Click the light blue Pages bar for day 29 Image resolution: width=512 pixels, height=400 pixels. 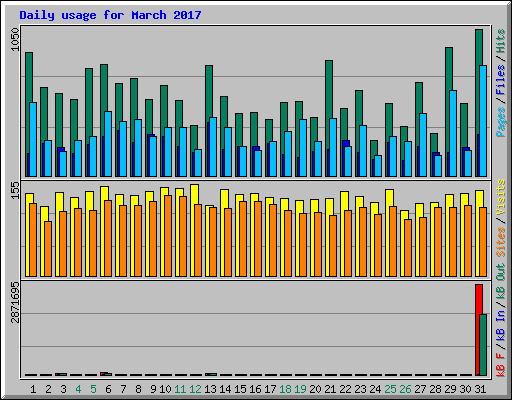coord(453,133)
